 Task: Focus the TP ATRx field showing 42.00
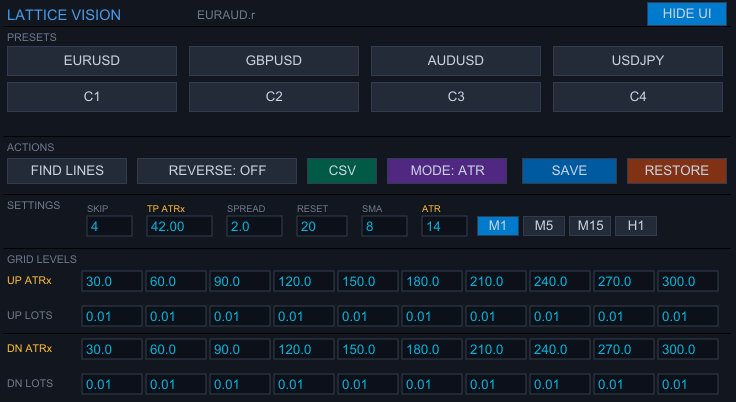coord(179,227)
